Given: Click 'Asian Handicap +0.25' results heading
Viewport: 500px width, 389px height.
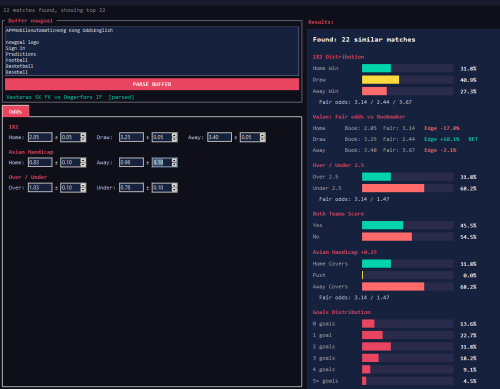Looking at the screenshot, I should (345, 252).
